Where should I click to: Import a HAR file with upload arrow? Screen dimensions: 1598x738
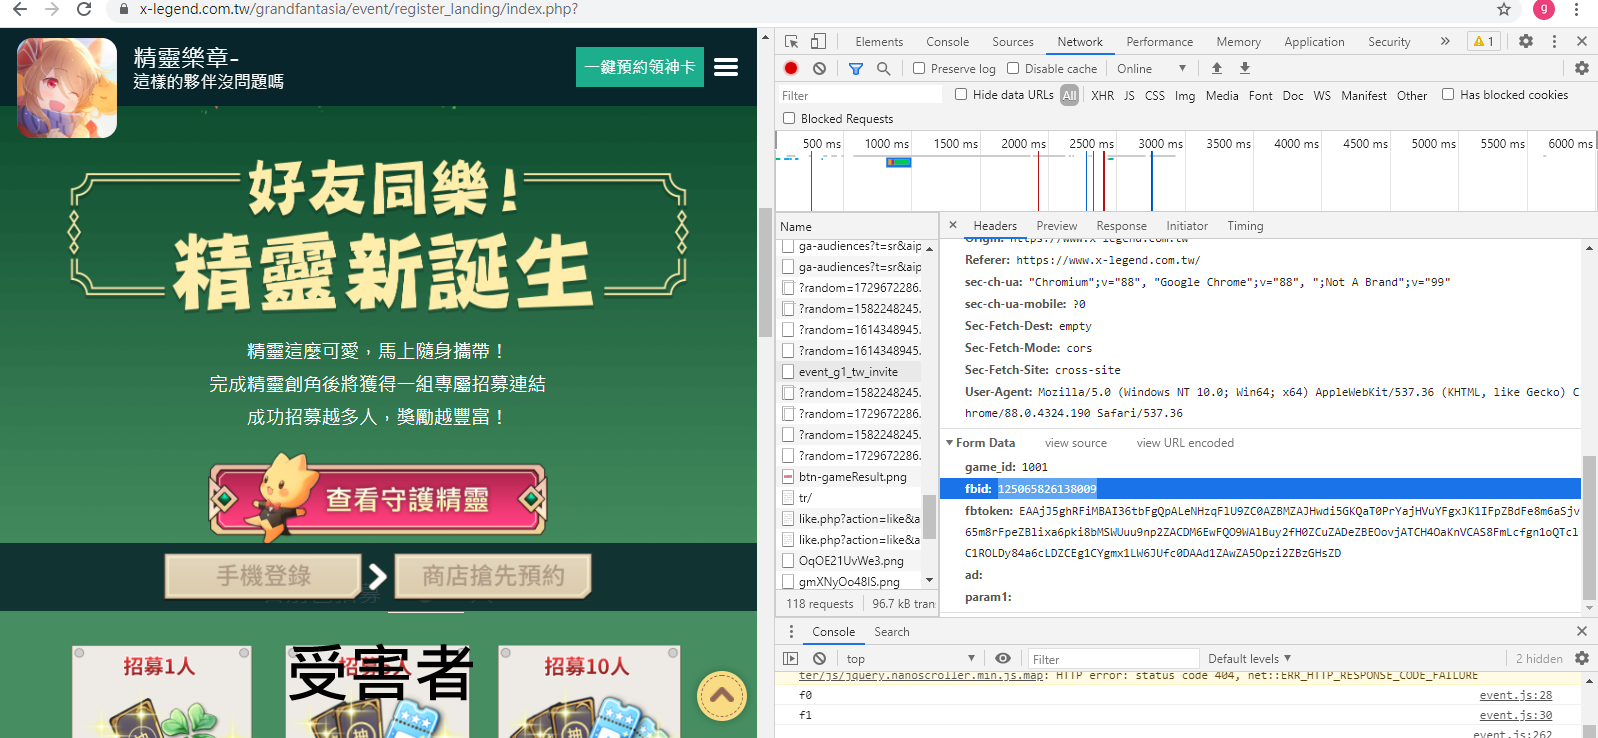1217,68
